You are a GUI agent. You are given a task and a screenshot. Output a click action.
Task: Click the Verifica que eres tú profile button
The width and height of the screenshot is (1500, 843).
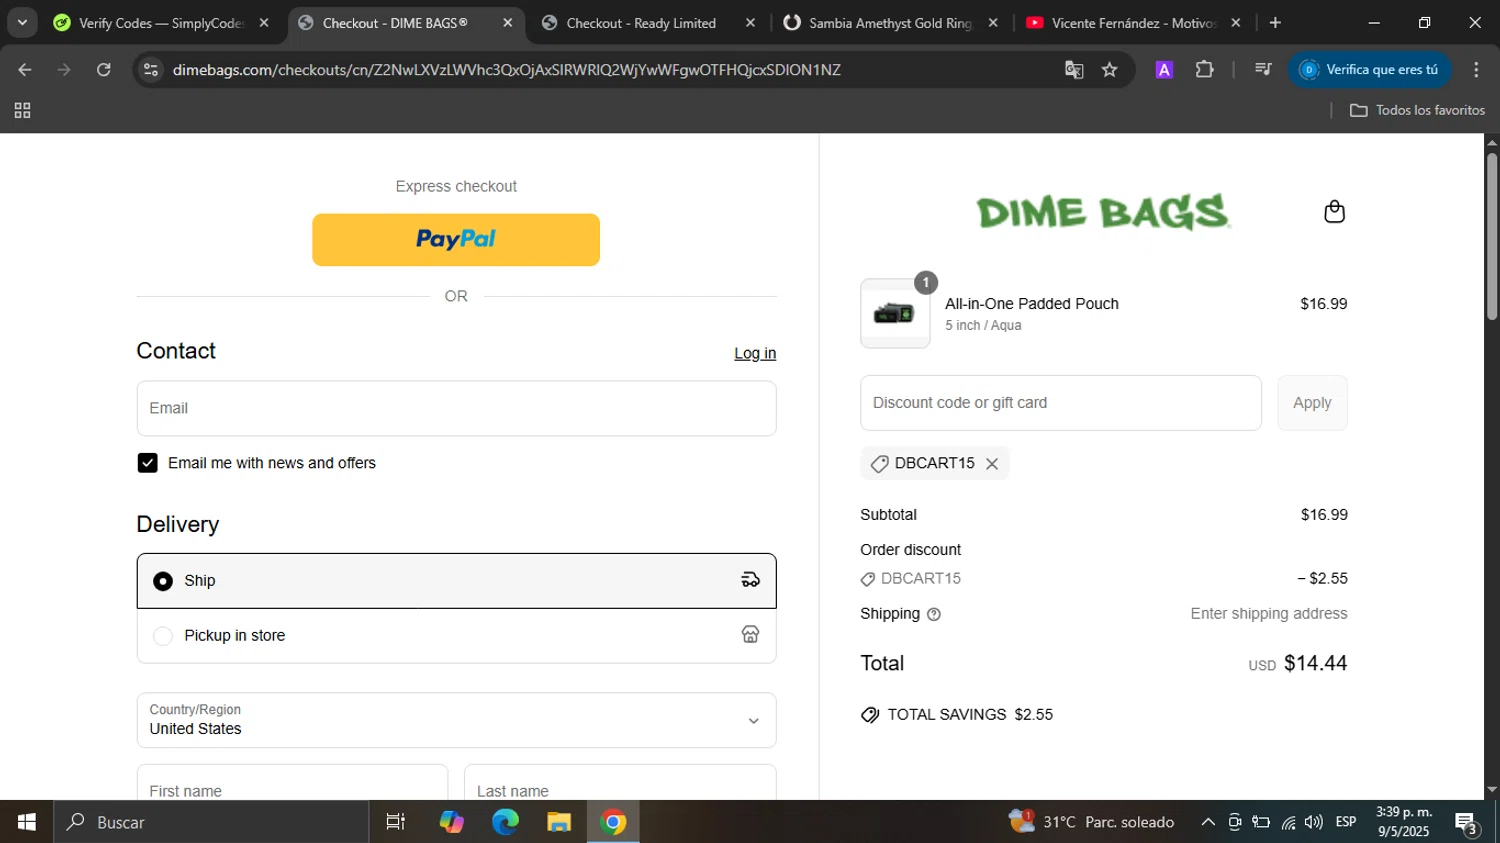pyautogui.click(x=1369, y=69)
